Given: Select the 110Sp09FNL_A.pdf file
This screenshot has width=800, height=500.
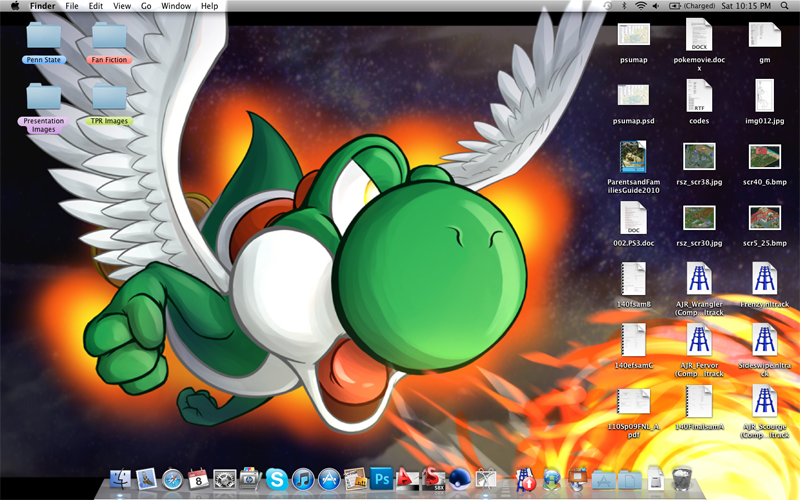Looking at the screenshot, I should 634,413.
